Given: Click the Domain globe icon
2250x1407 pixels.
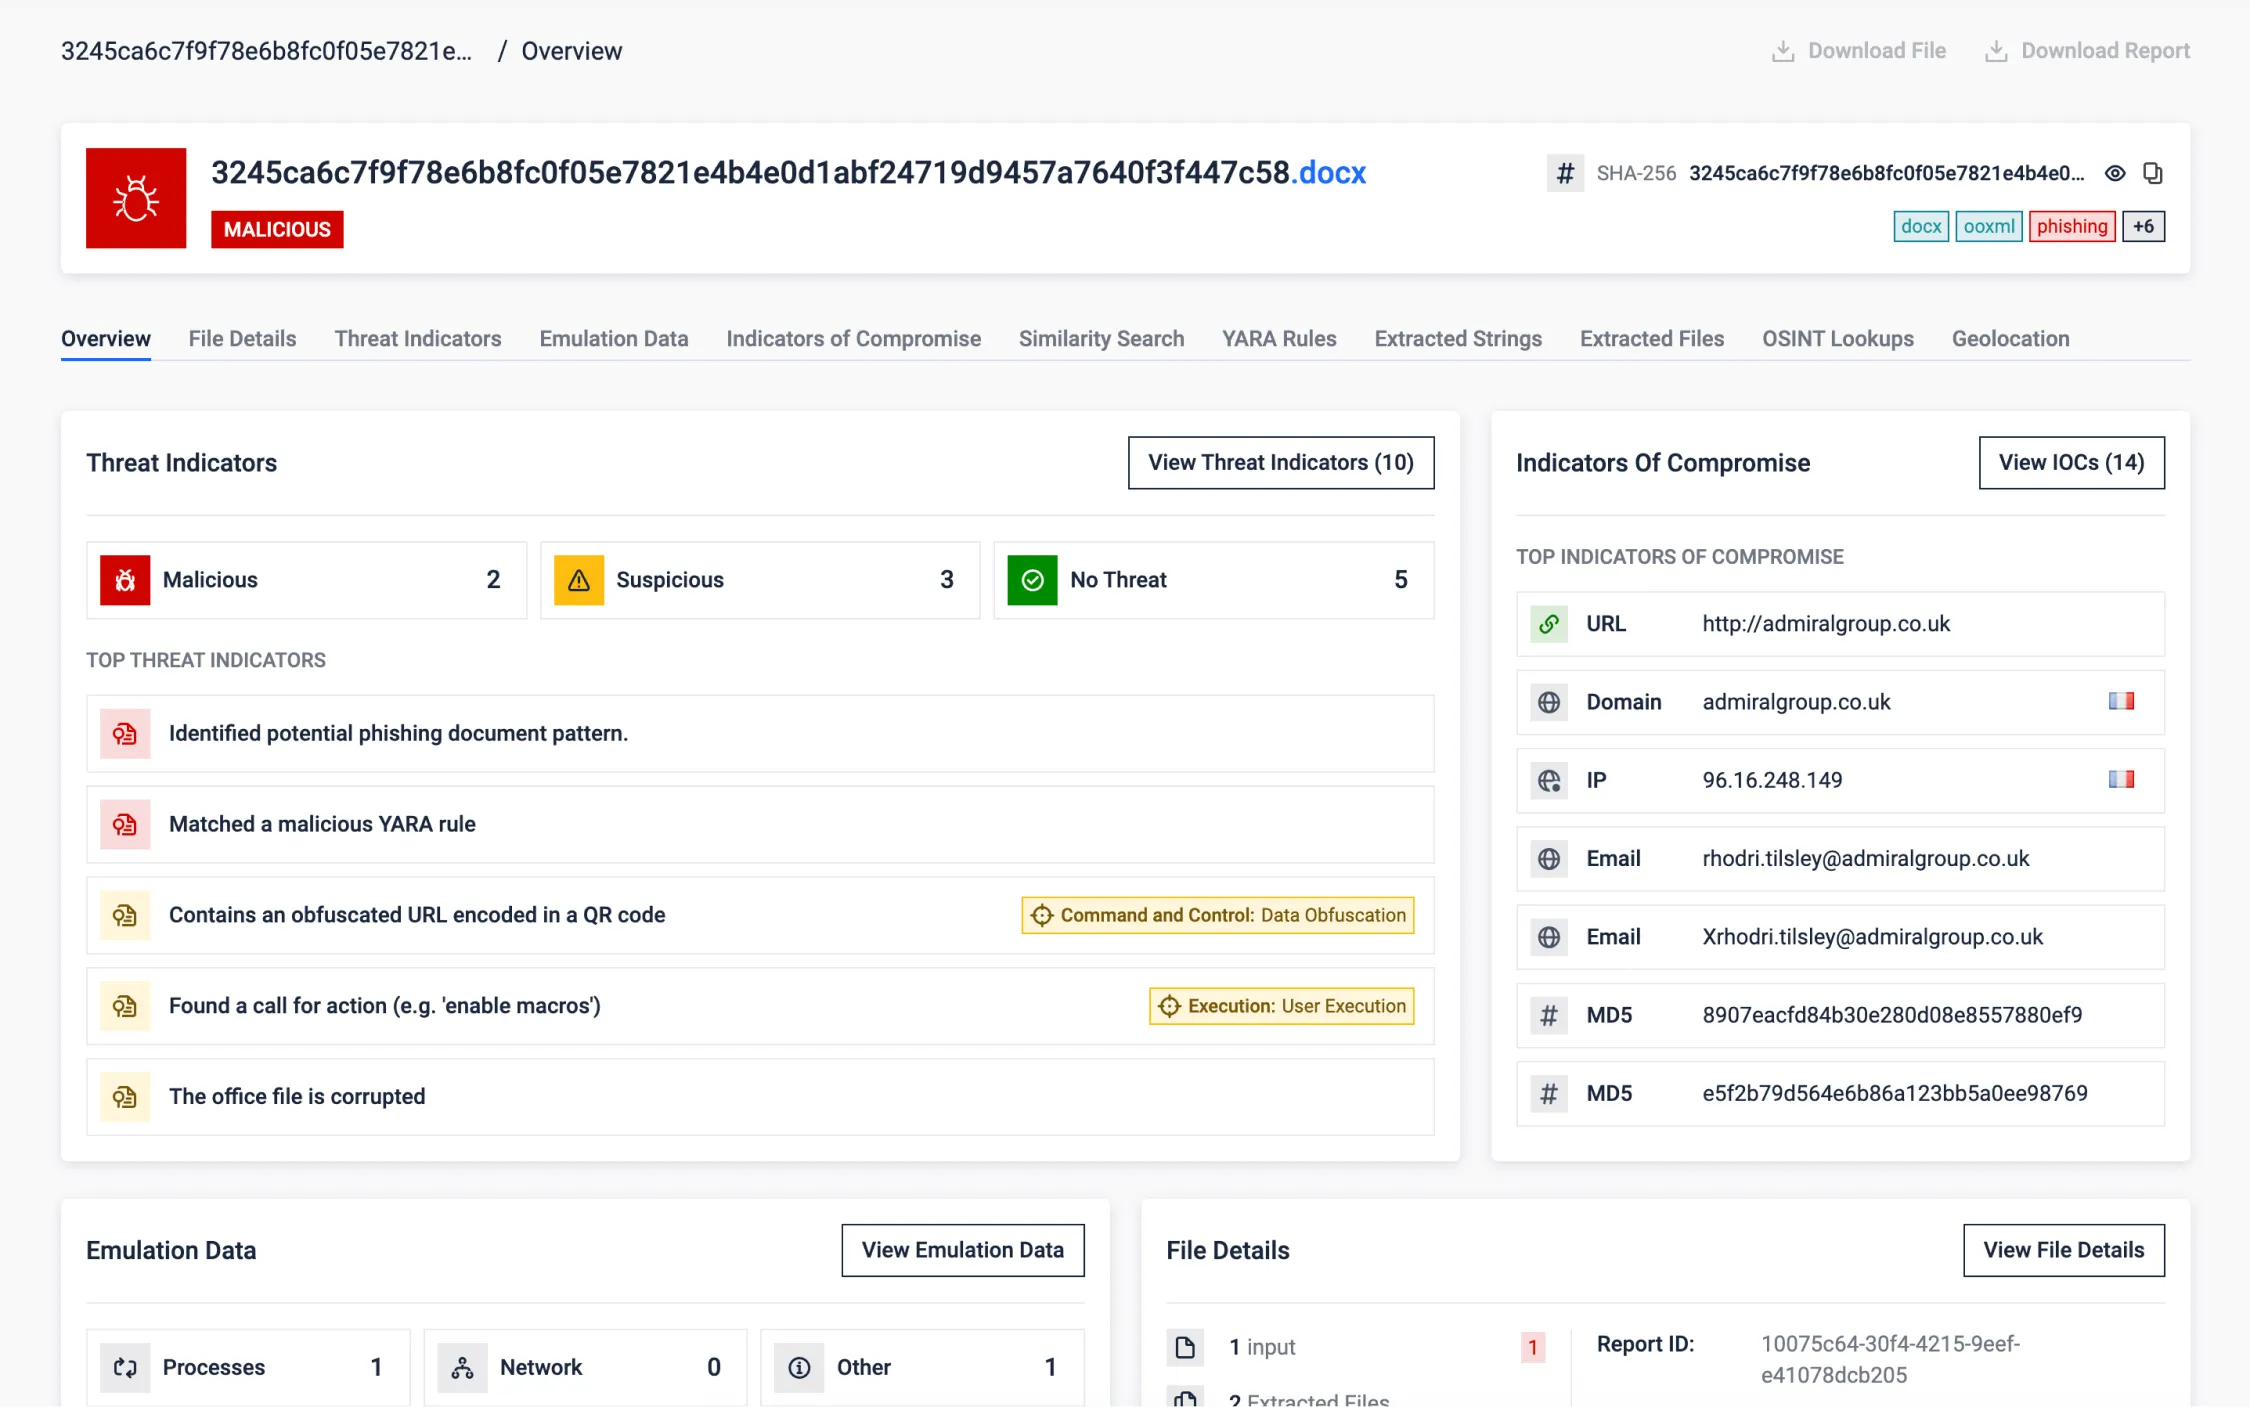Looking at the screenshot, I should 1549,702.
